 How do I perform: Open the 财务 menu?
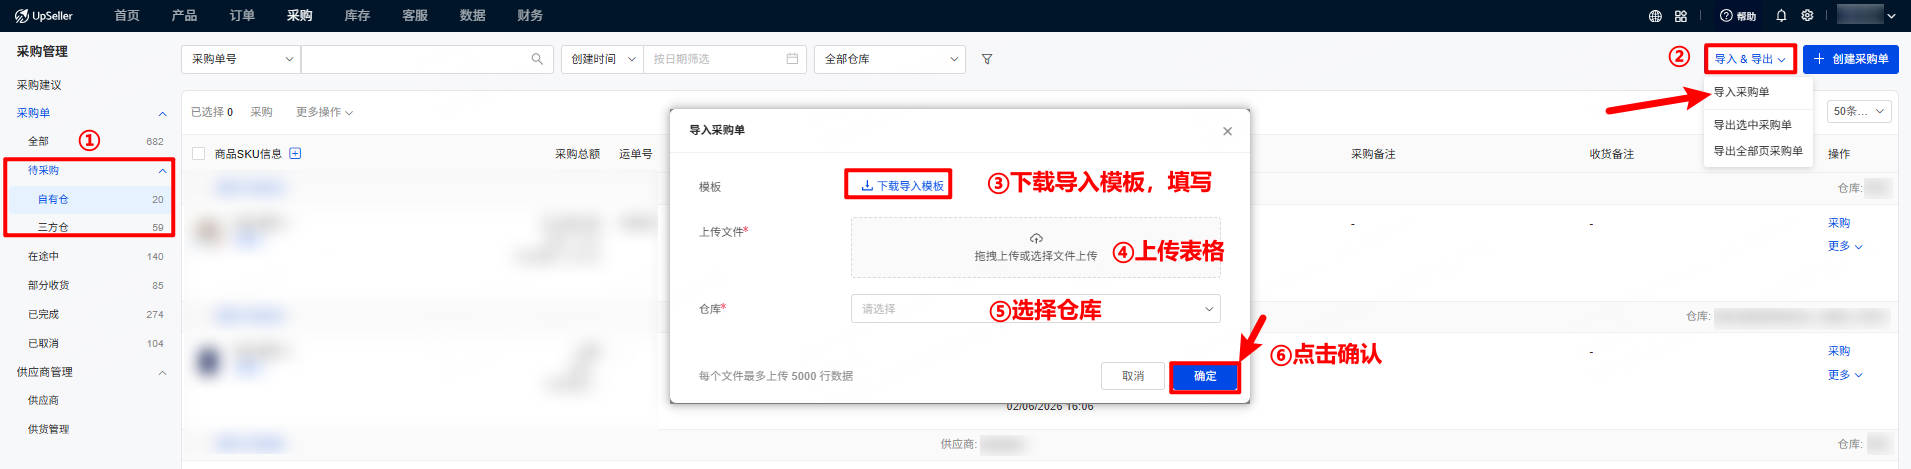[x=530, y=16]
